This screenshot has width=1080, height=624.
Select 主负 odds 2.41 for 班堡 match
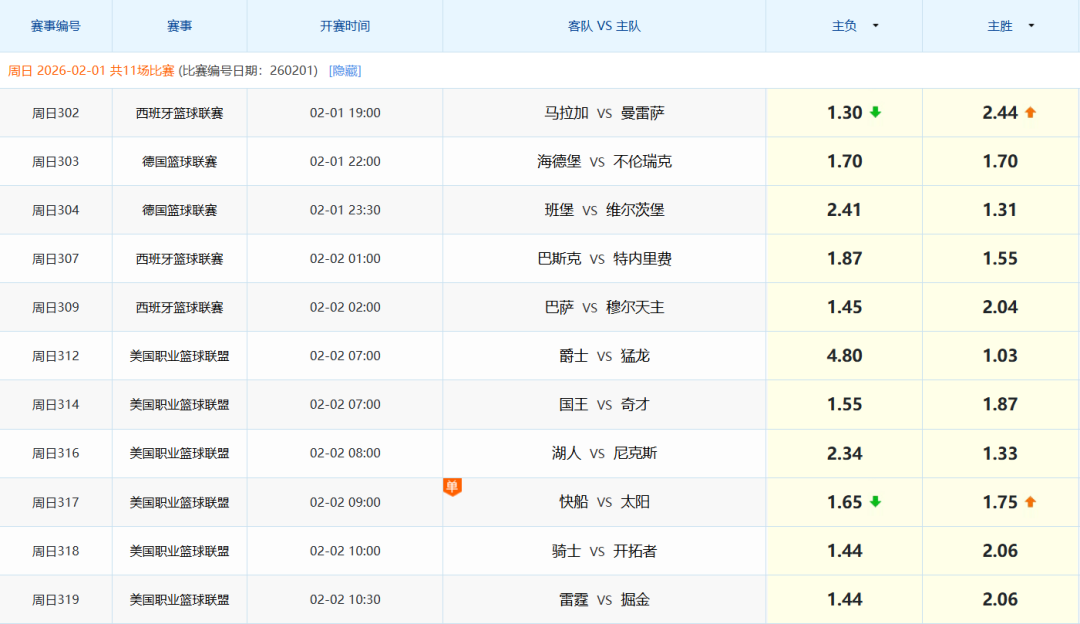pyautogui.click(x=844, y=210)
